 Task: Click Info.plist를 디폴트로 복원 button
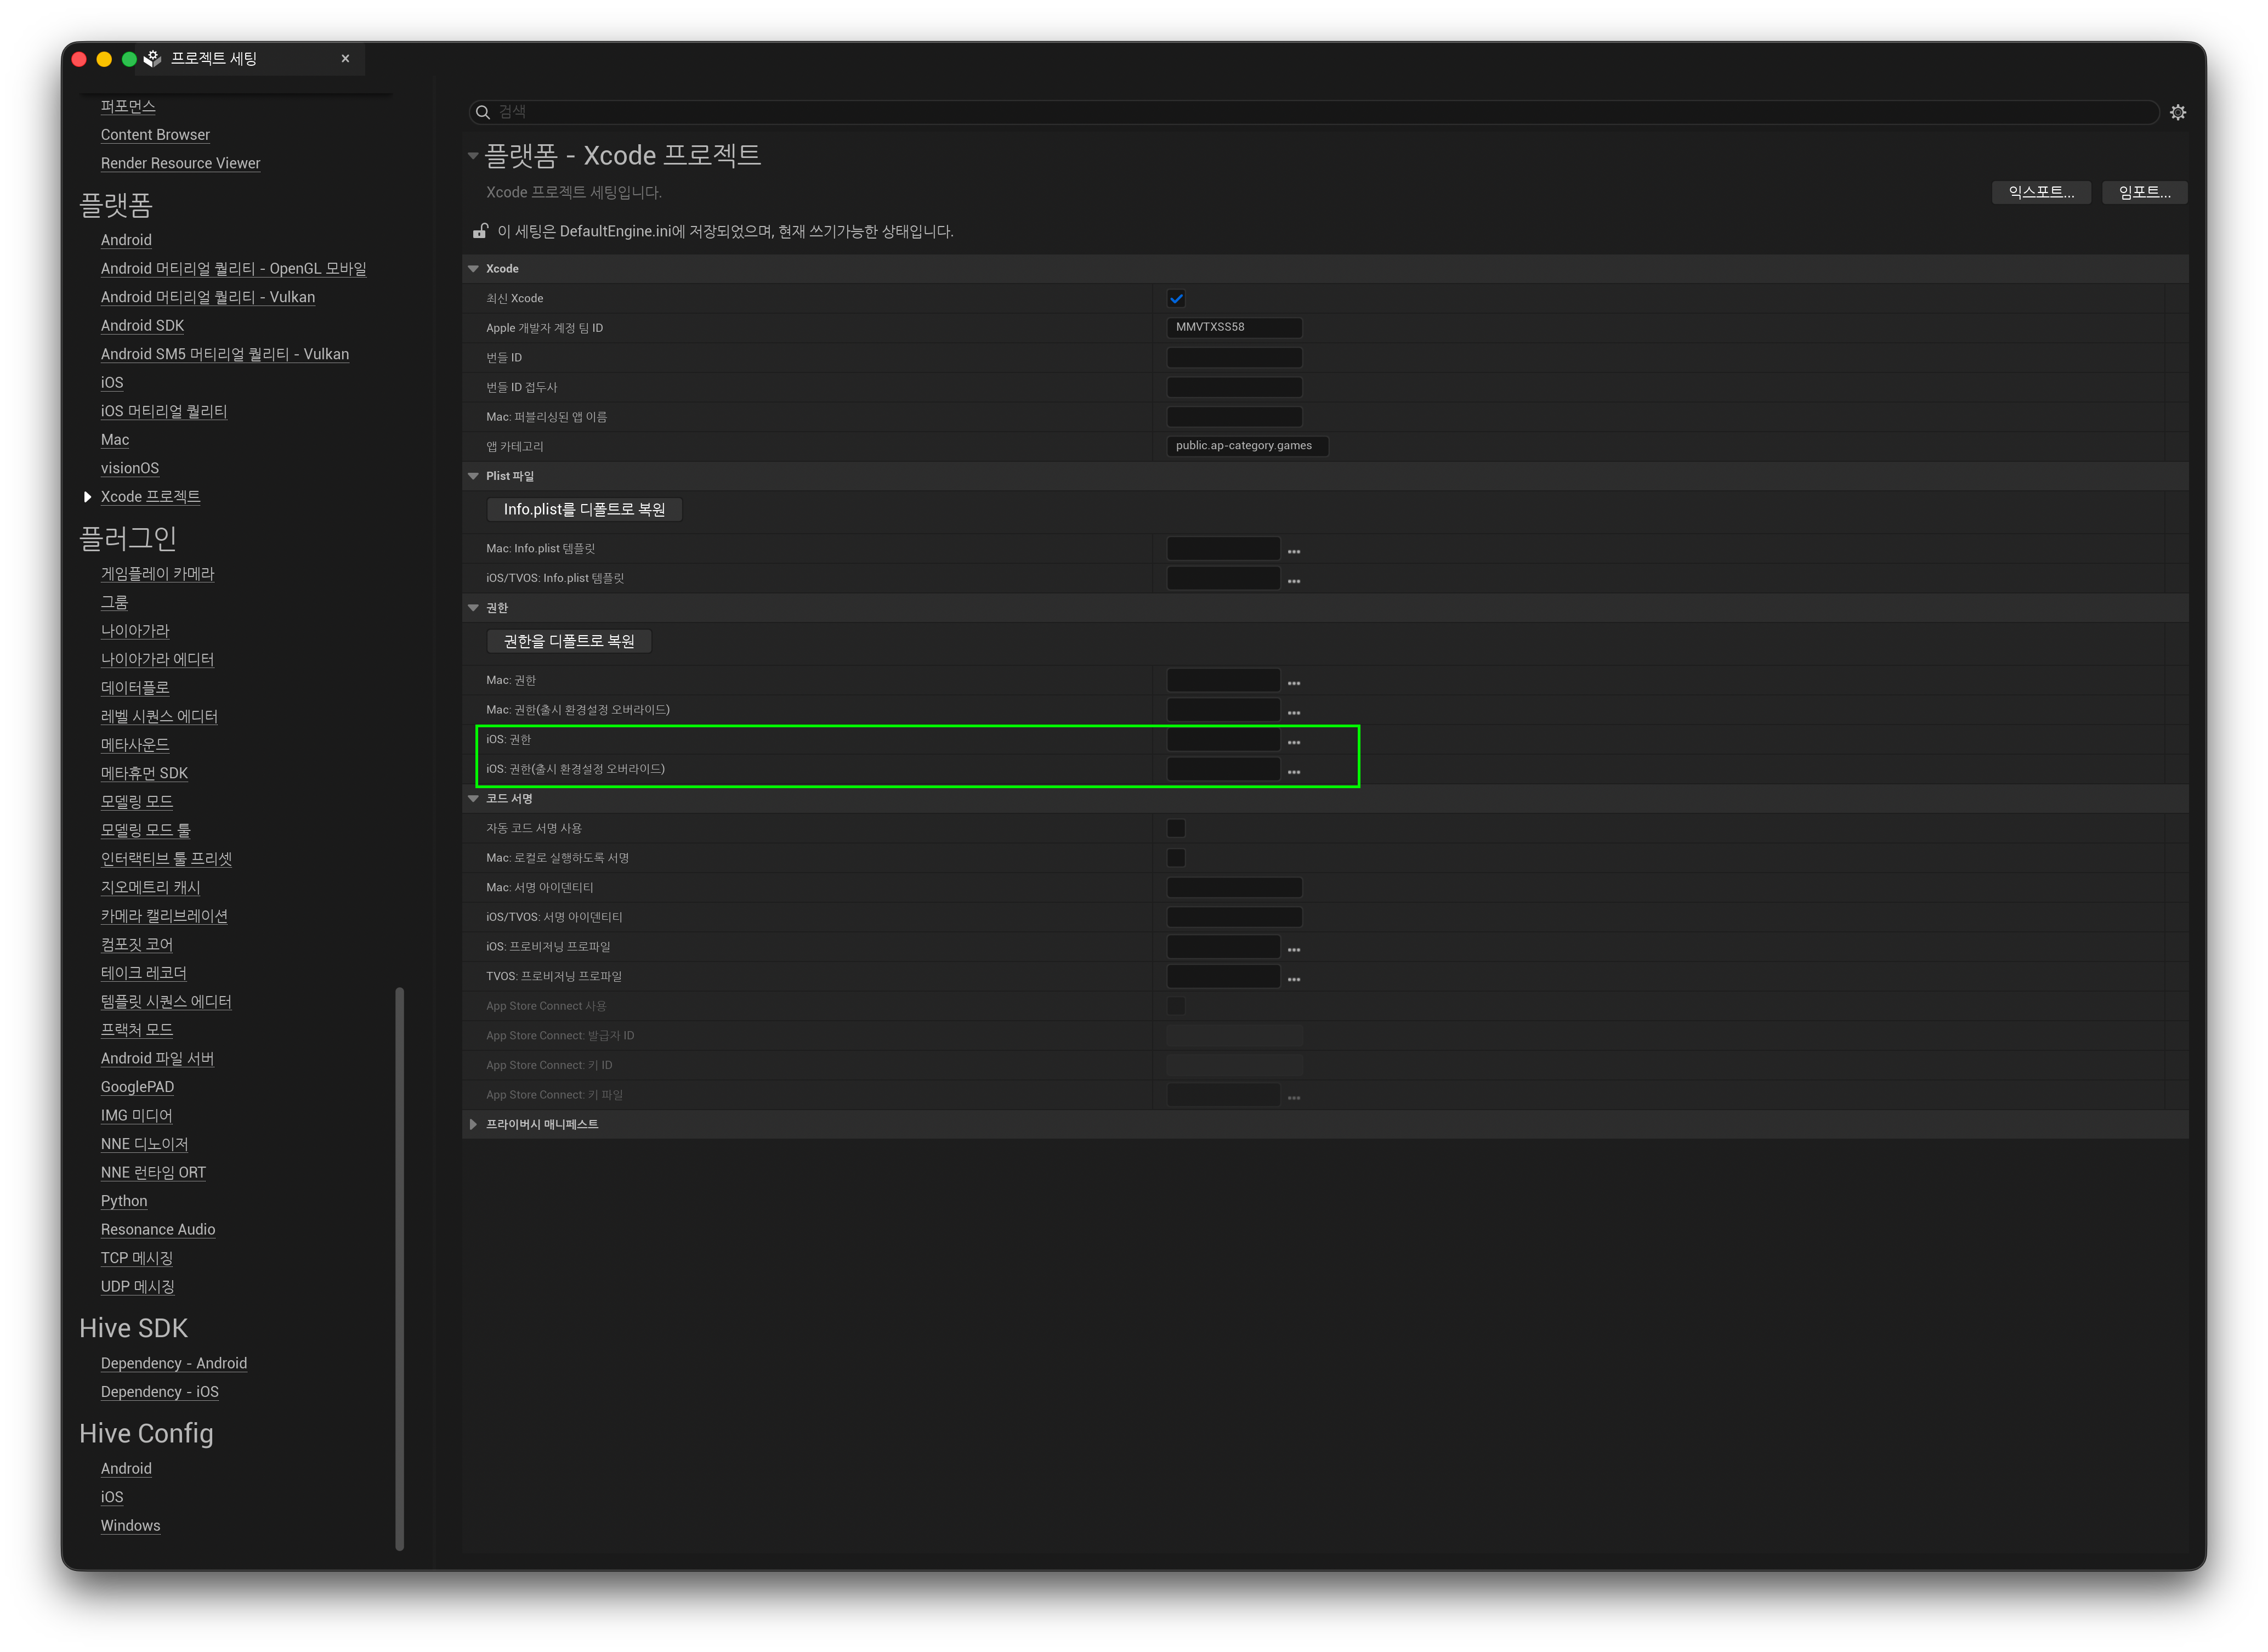pyautogui.click(x=584, y=510)
